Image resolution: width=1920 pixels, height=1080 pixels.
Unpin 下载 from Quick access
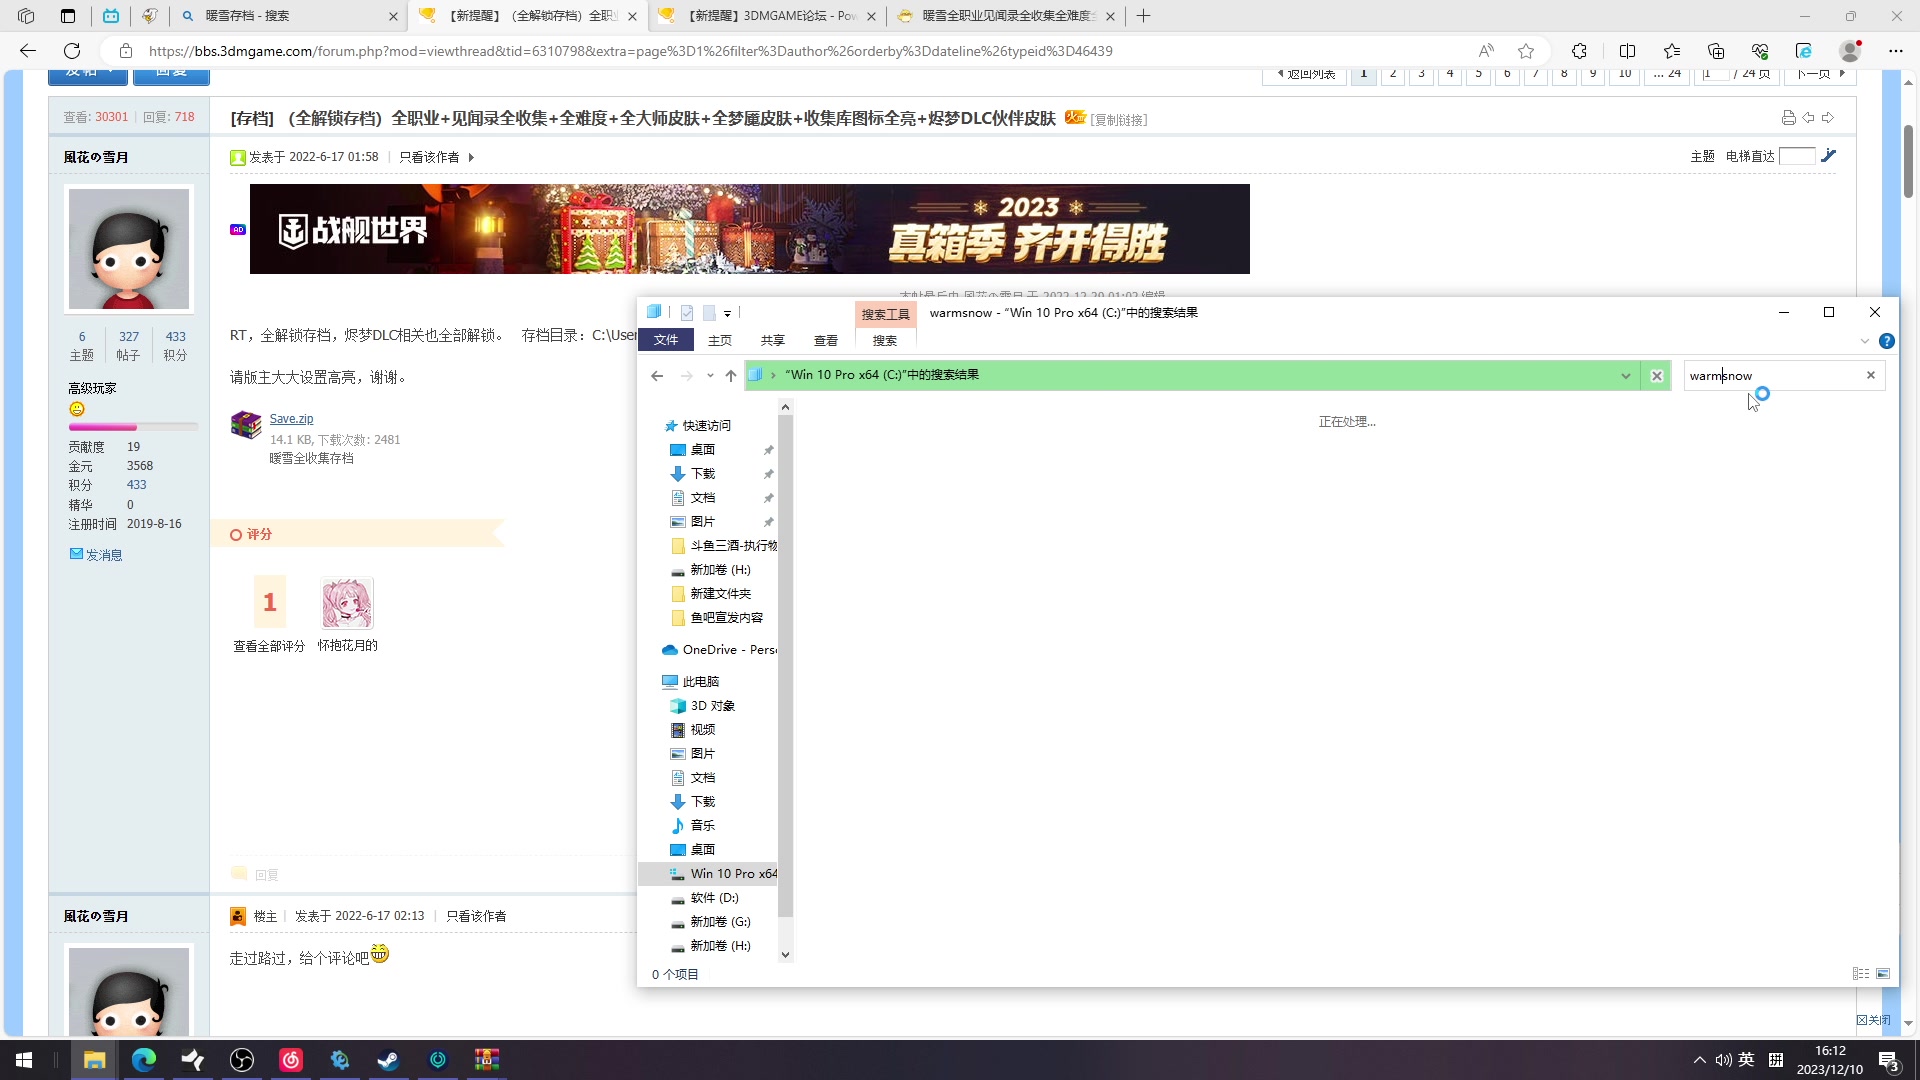768,474
